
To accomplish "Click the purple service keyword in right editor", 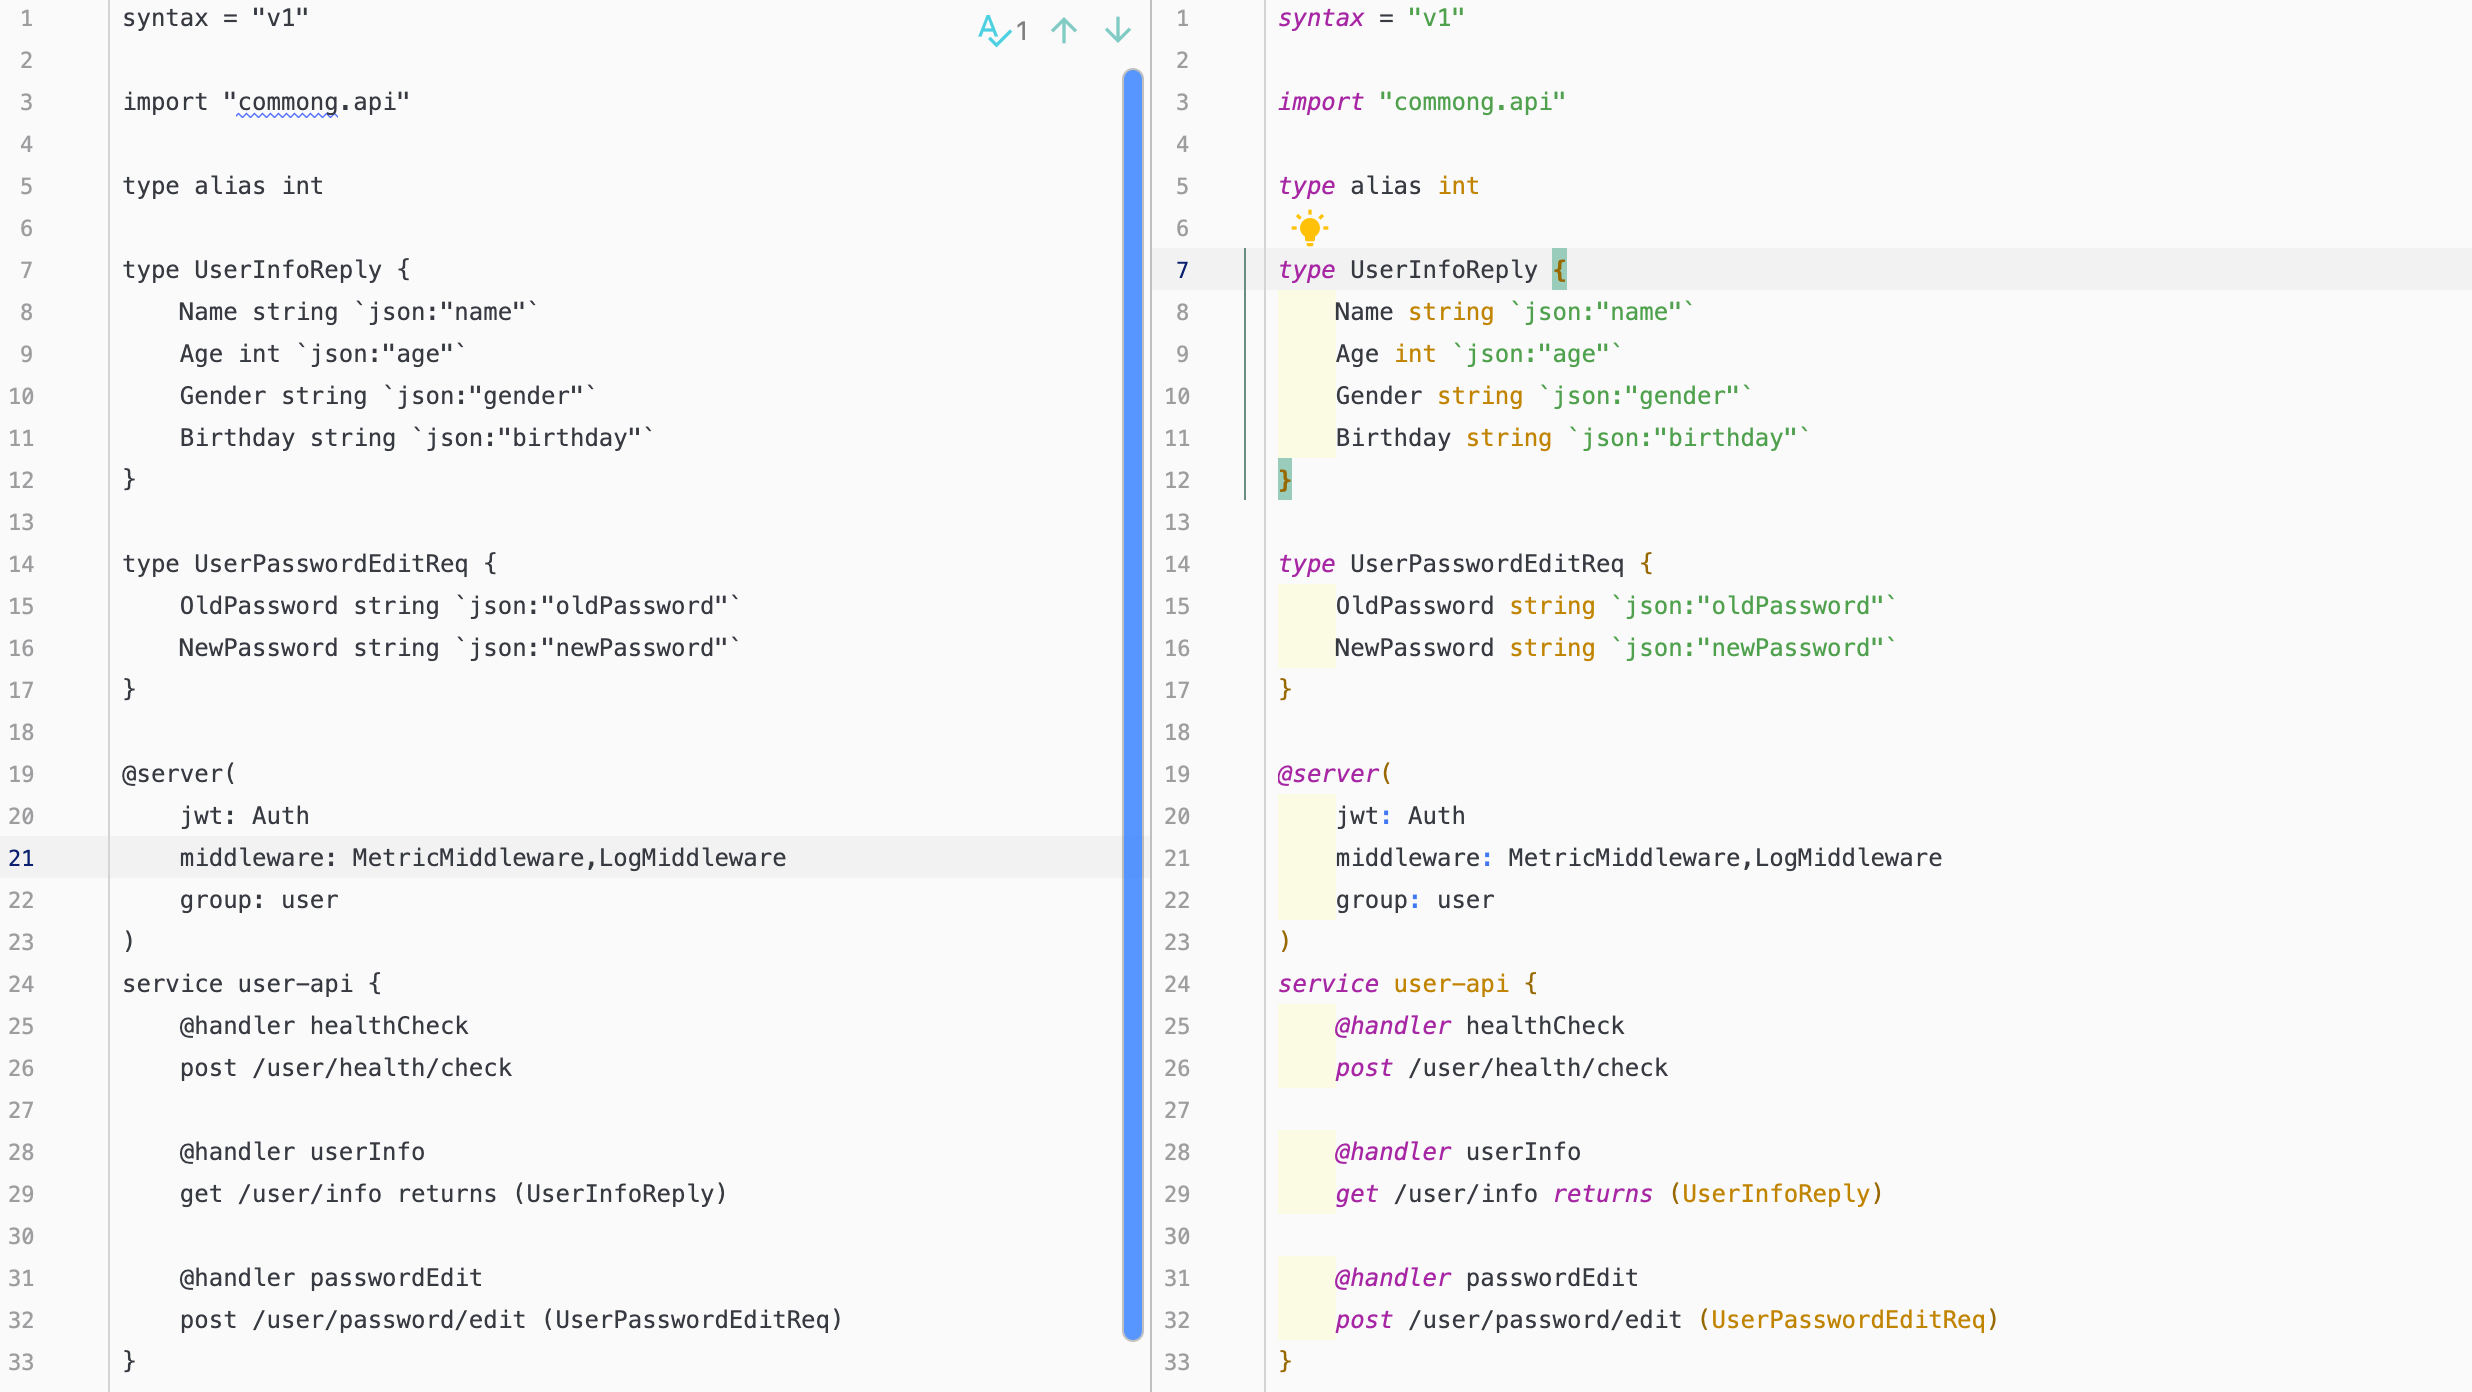I will point(1328,984).
